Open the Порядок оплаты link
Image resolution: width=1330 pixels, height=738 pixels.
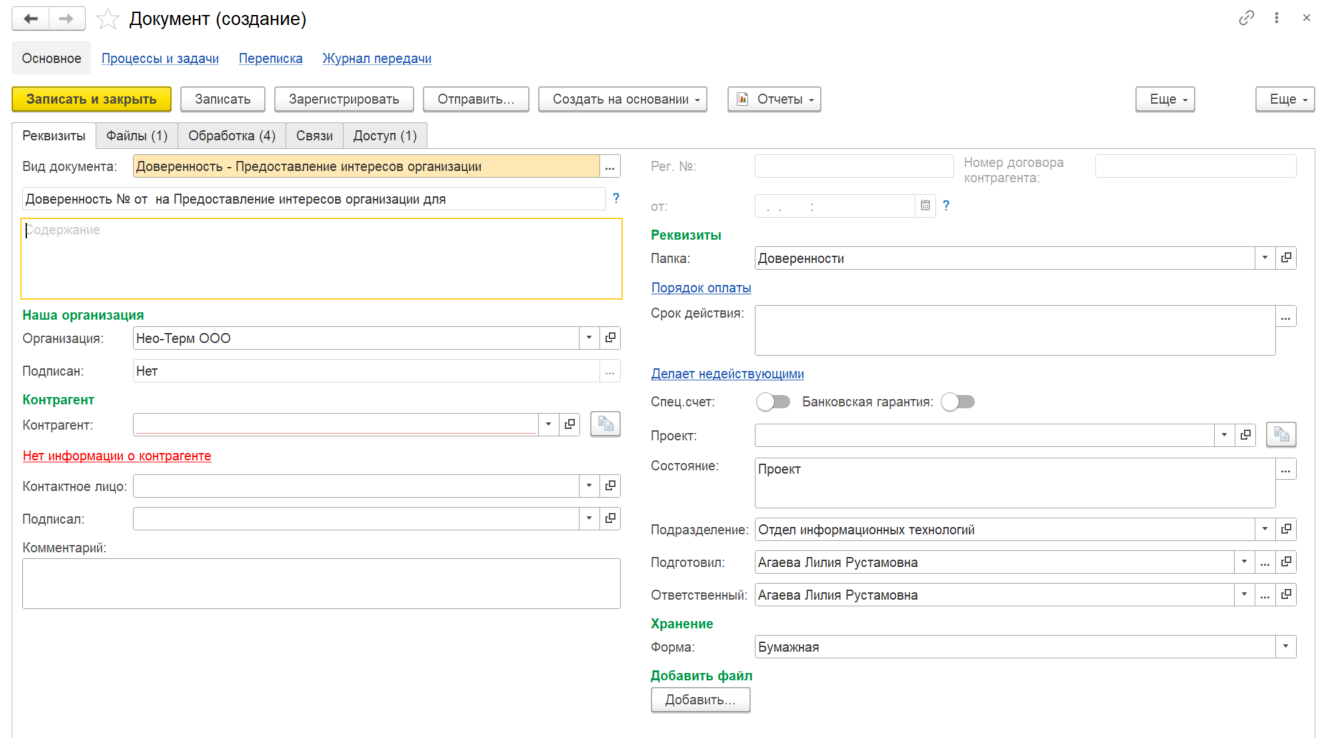tap(701, 288)
